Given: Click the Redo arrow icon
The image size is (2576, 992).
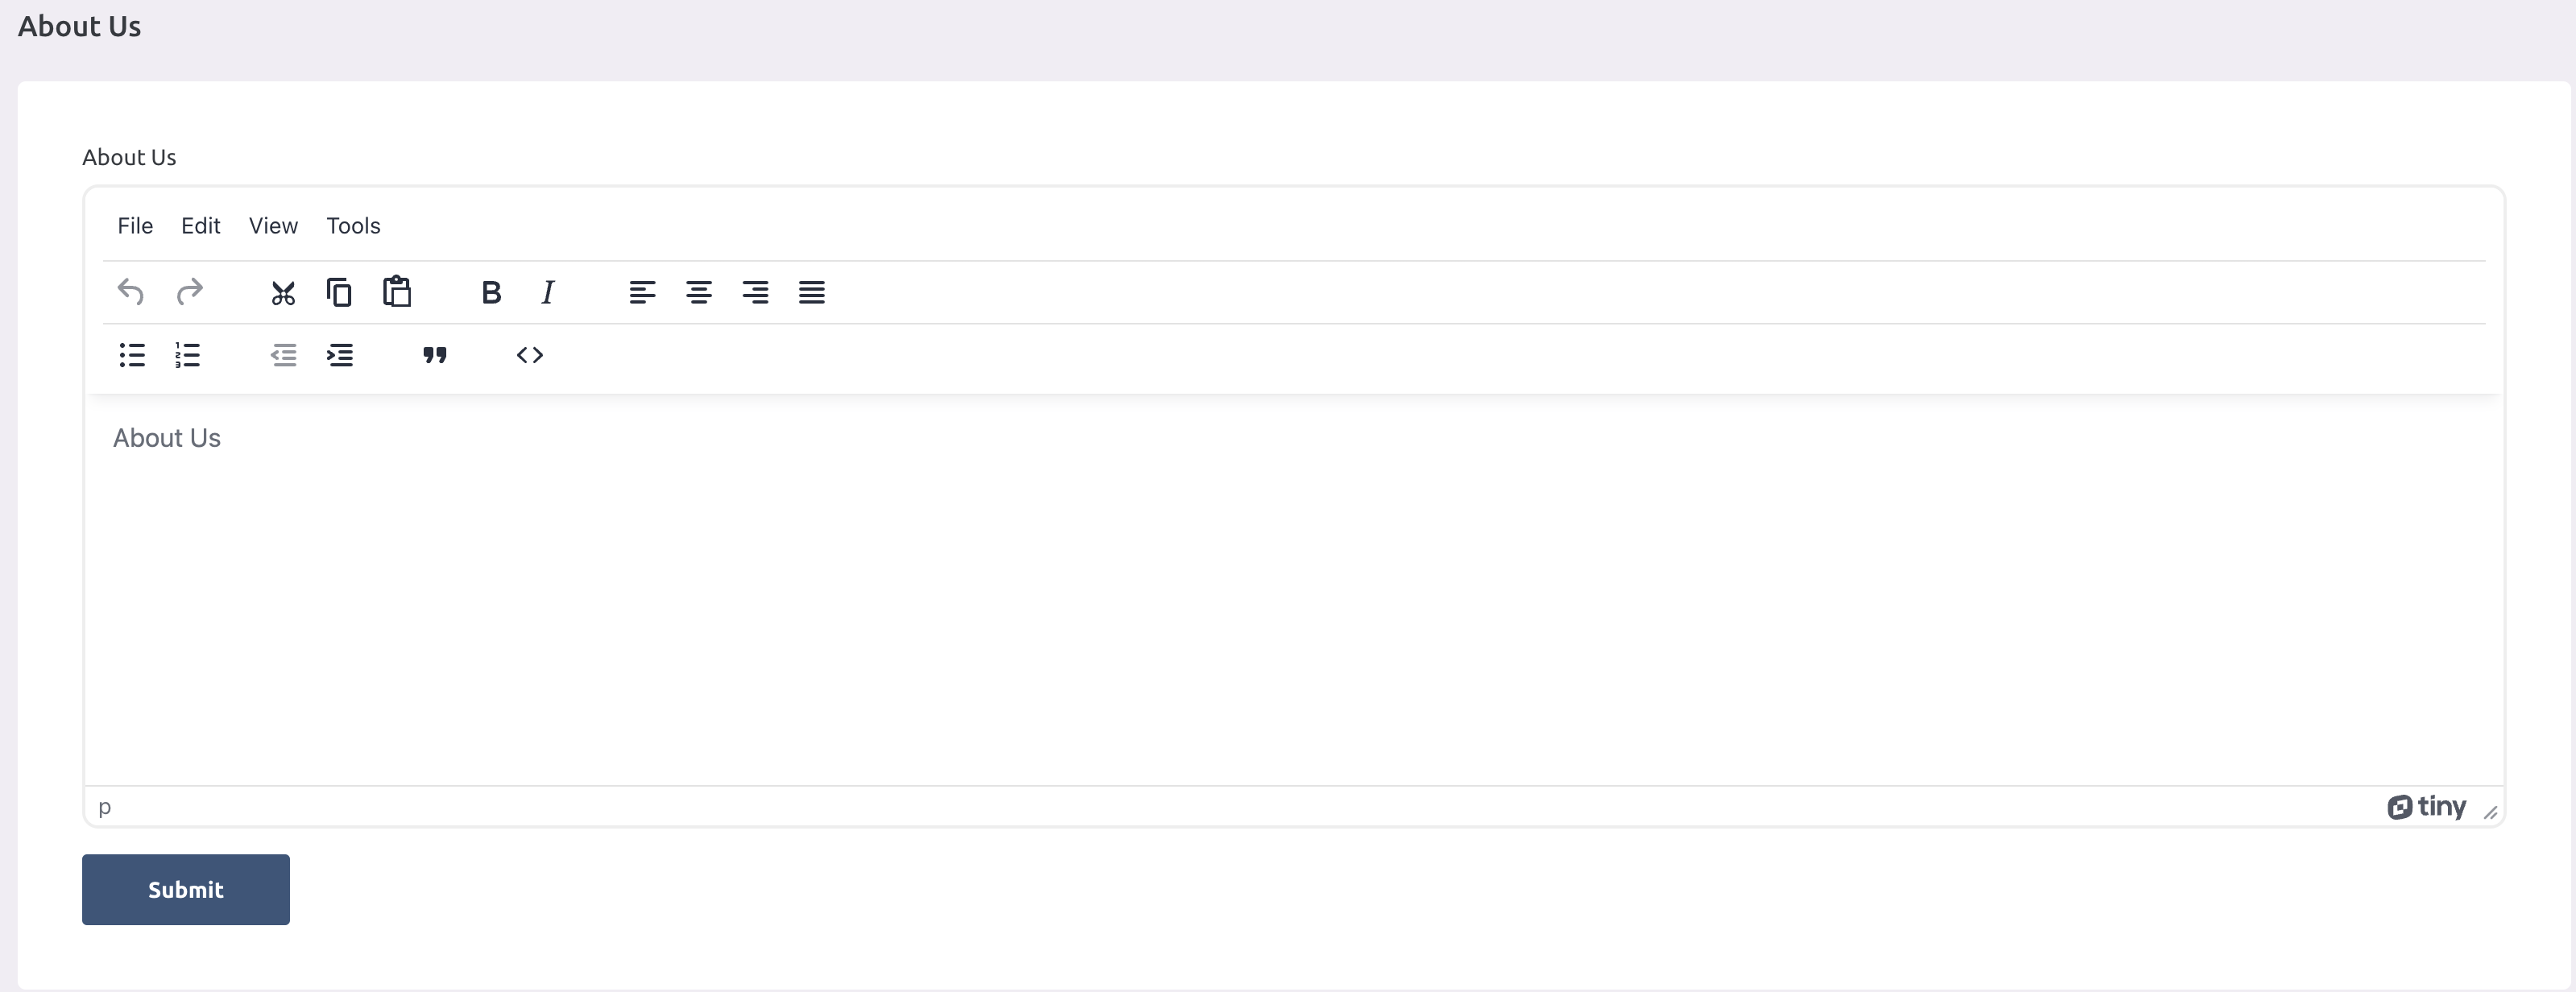Looking at the screenshot, I should (189, 292).
